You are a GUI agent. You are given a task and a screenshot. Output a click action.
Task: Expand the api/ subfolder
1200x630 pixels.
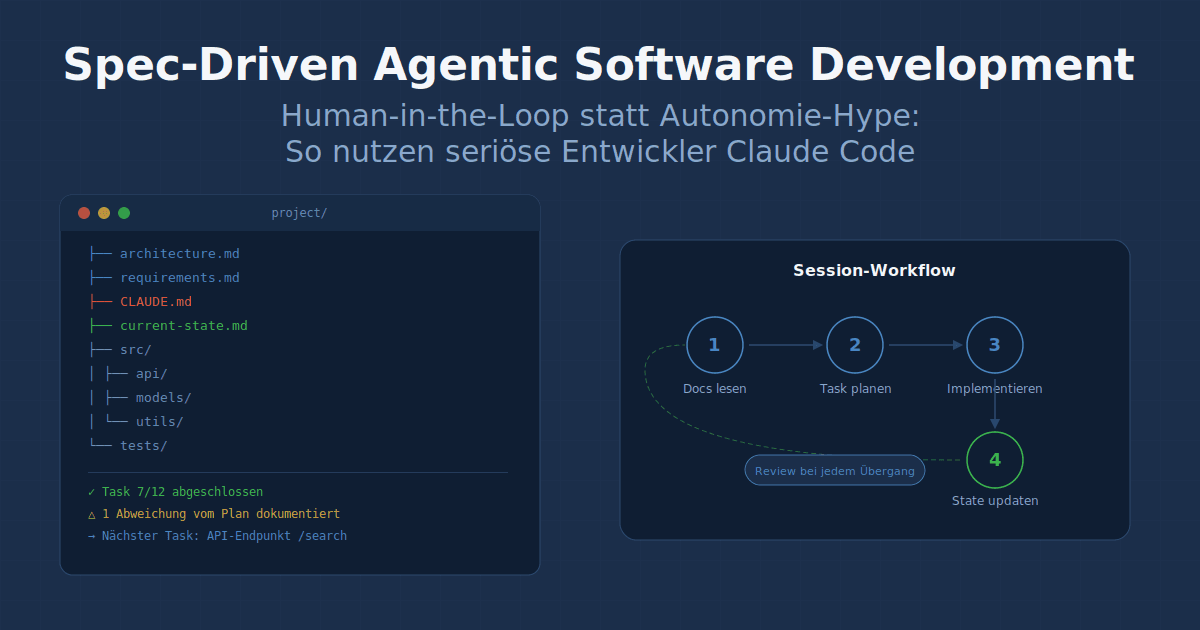click(152, 374)
